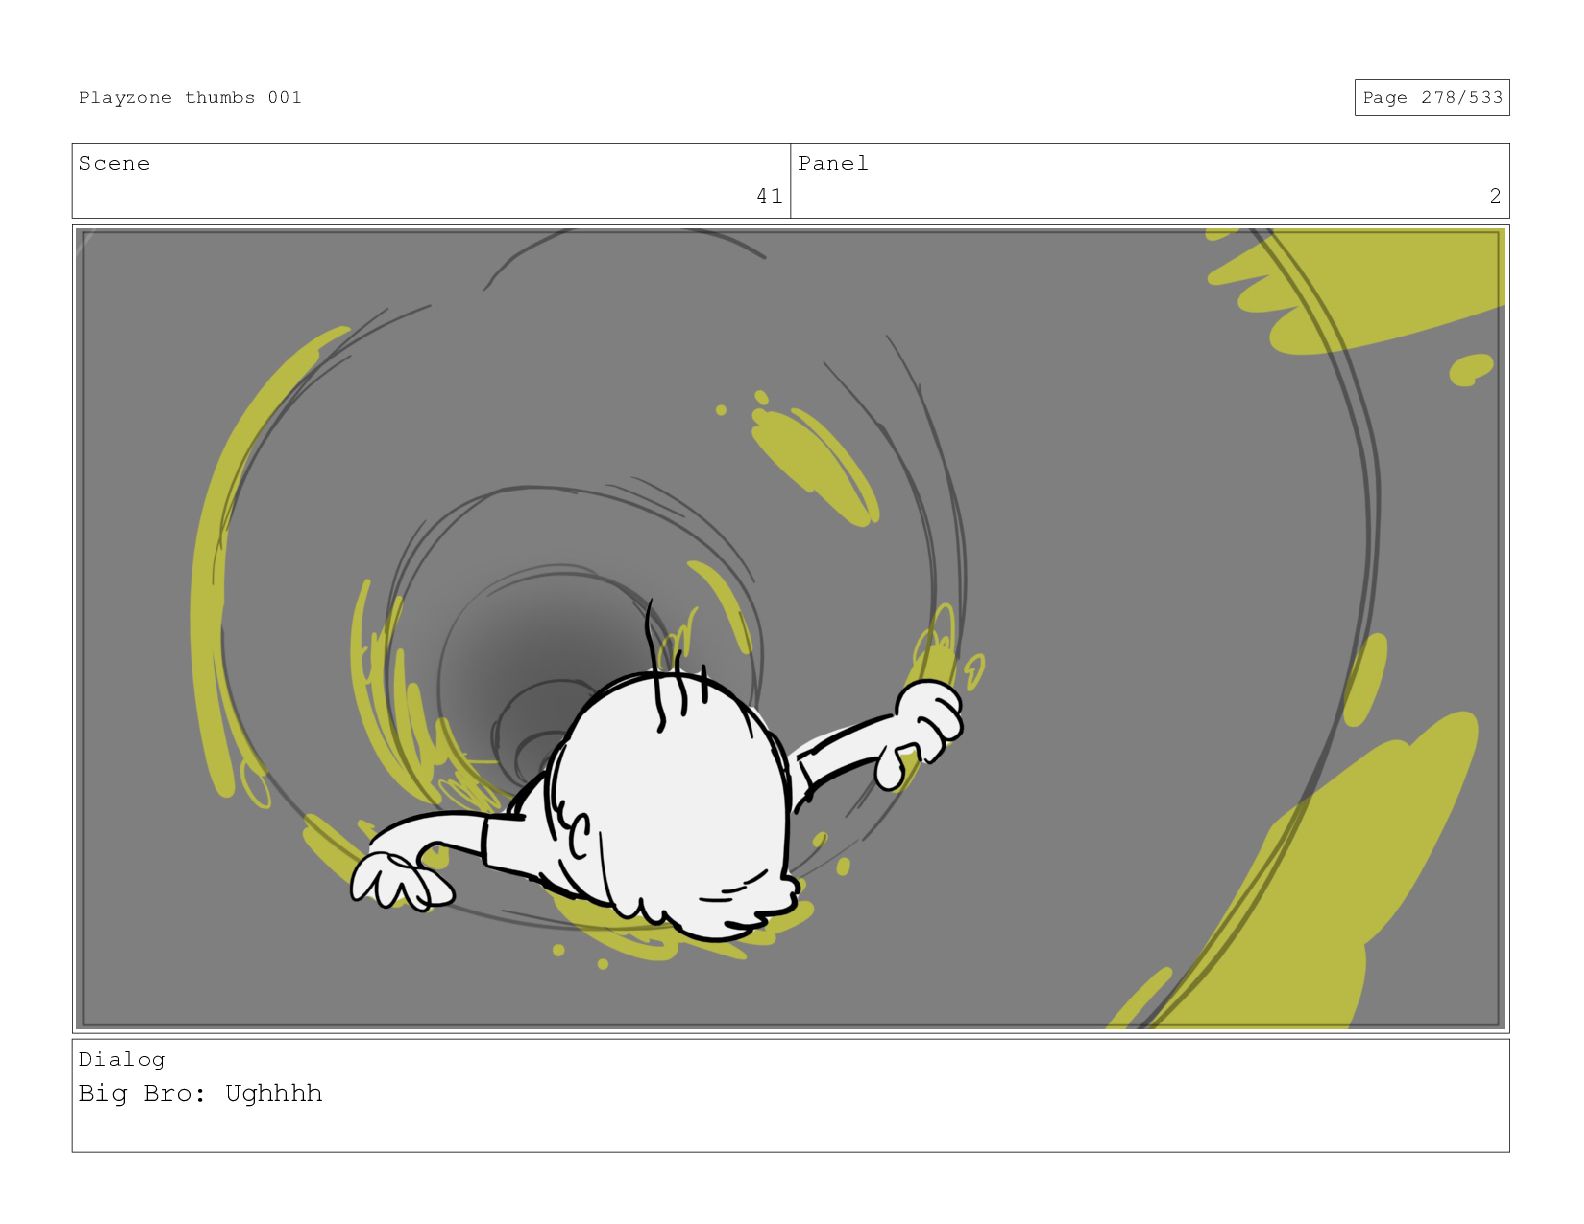The height and width of the screenshot is (1224, 1584).
Task: Click the yellow smear above the character
Action: [x=812, y=460]
